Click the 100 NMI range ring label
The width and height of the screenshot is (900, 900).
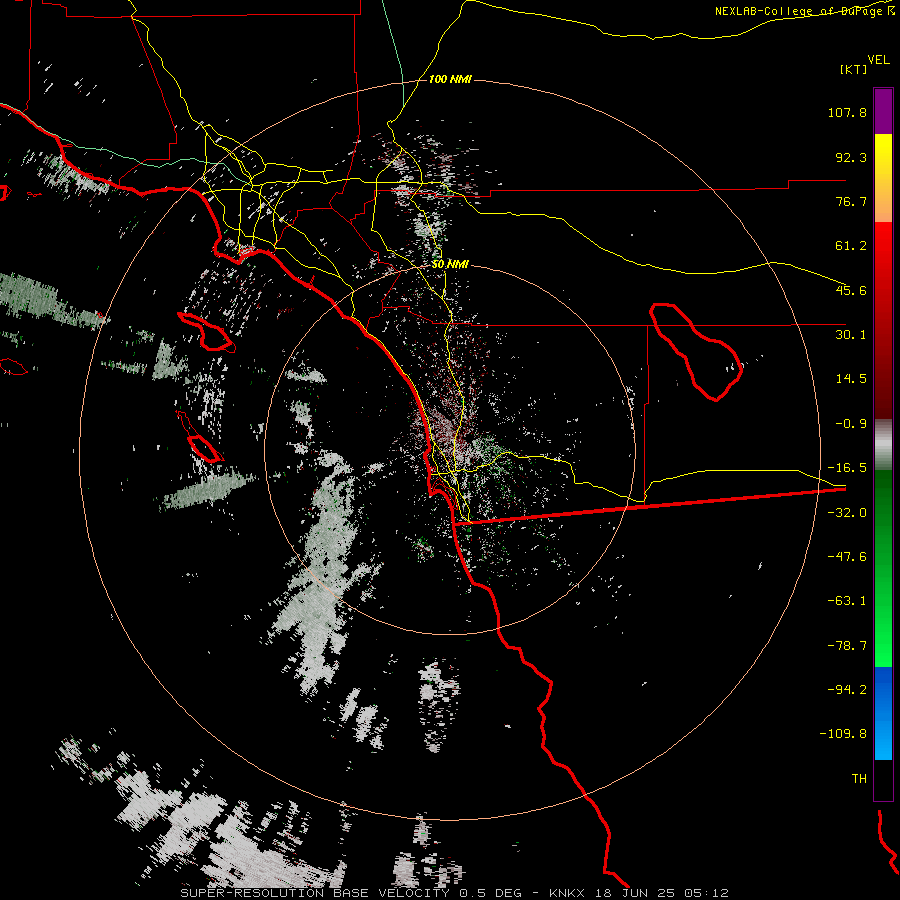click(450, 79)
